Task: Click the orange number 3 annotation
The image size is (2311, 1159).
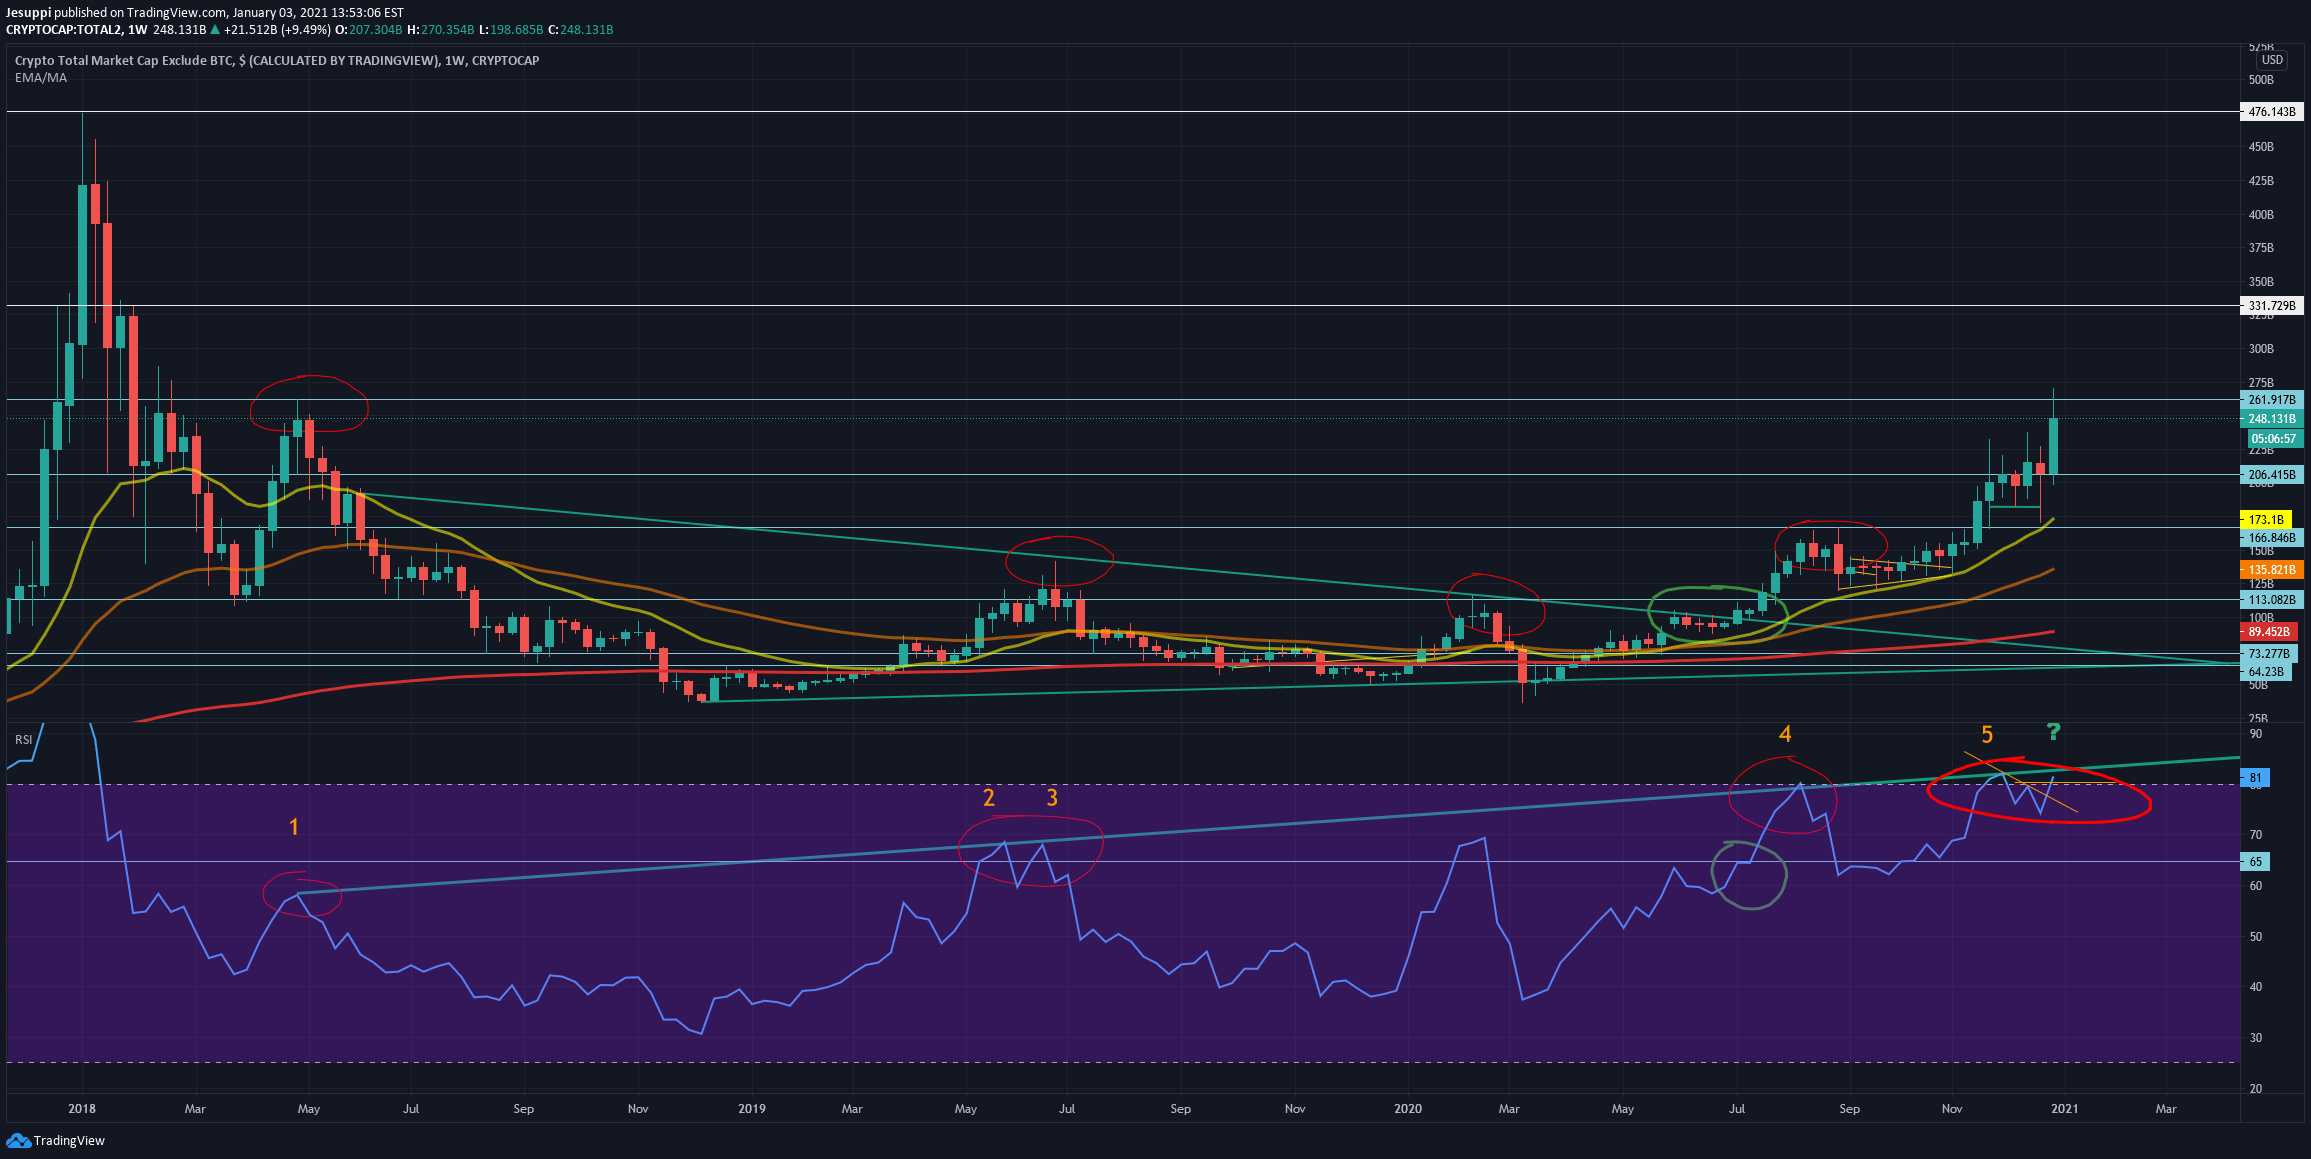Action: [1052, 797]
